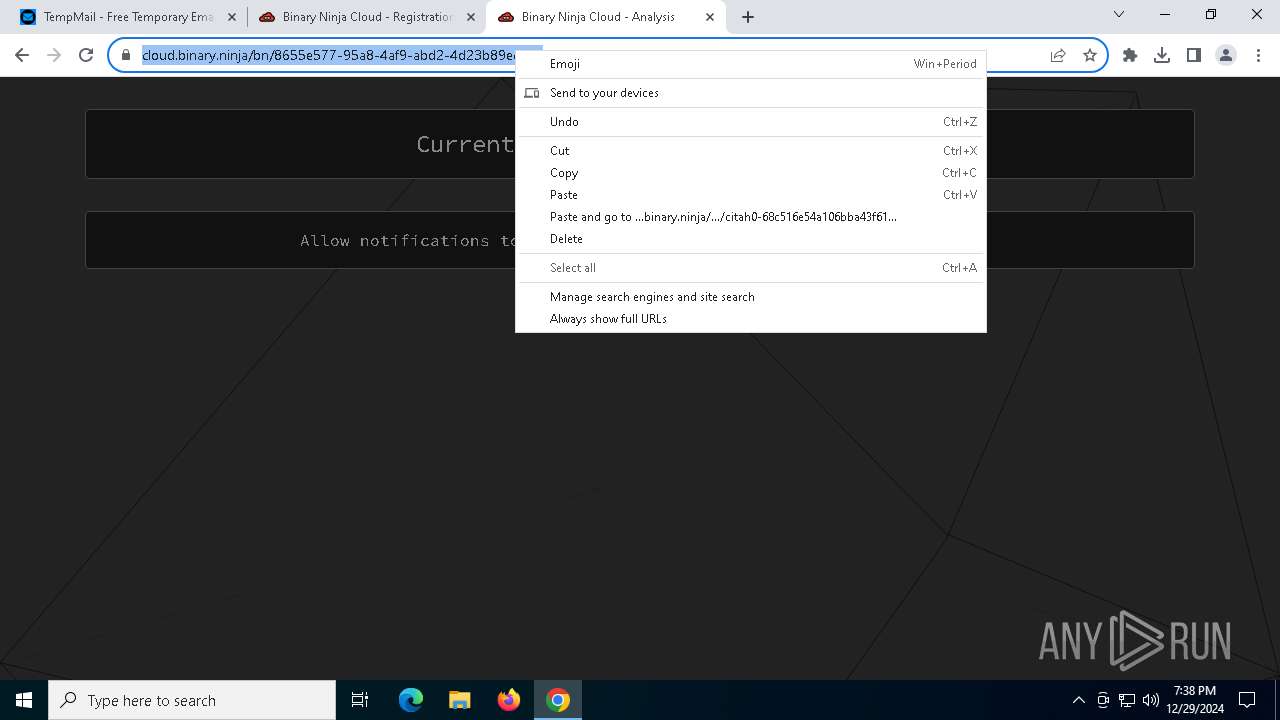Viewport: 1280px width, 720px height.
Task: Close the Binary Ninja Registration tab
Action: [471, 17]
